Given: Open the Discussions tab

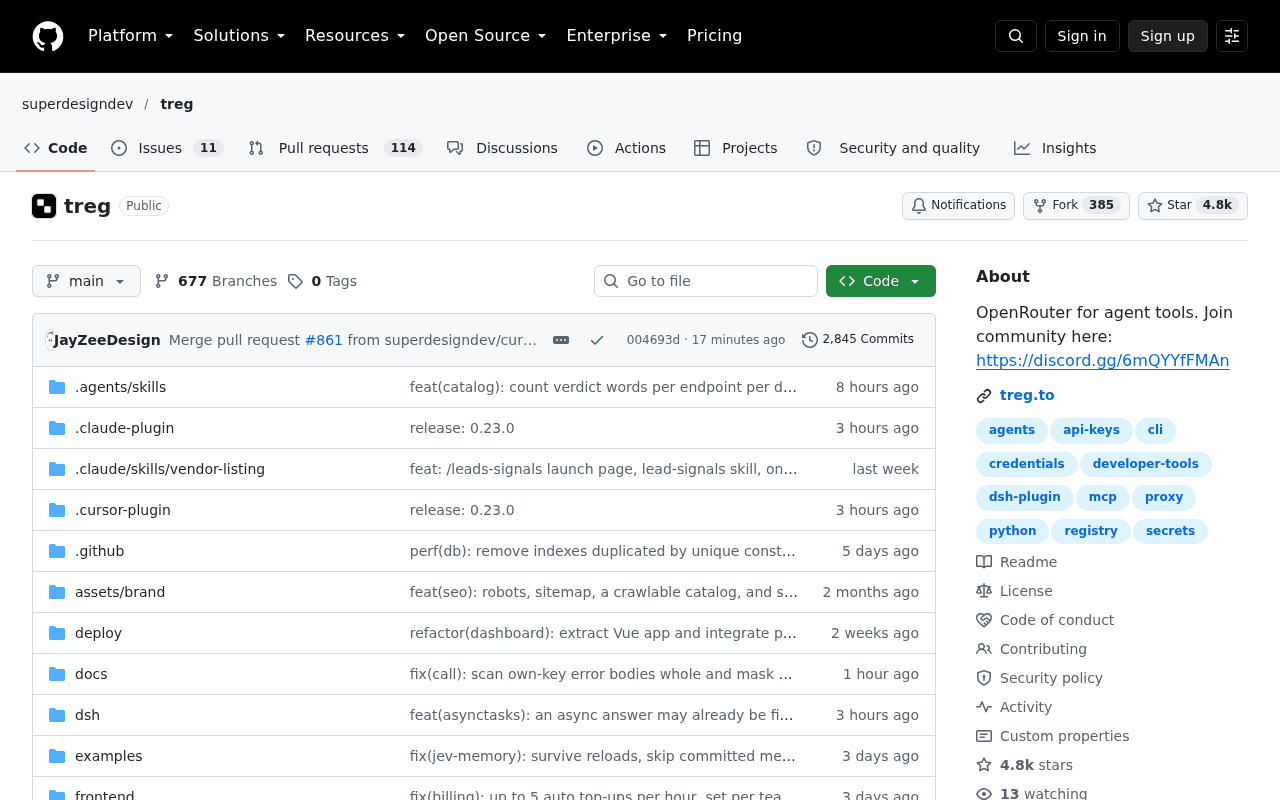Looking at the screenshot, I should pos(503,148).
